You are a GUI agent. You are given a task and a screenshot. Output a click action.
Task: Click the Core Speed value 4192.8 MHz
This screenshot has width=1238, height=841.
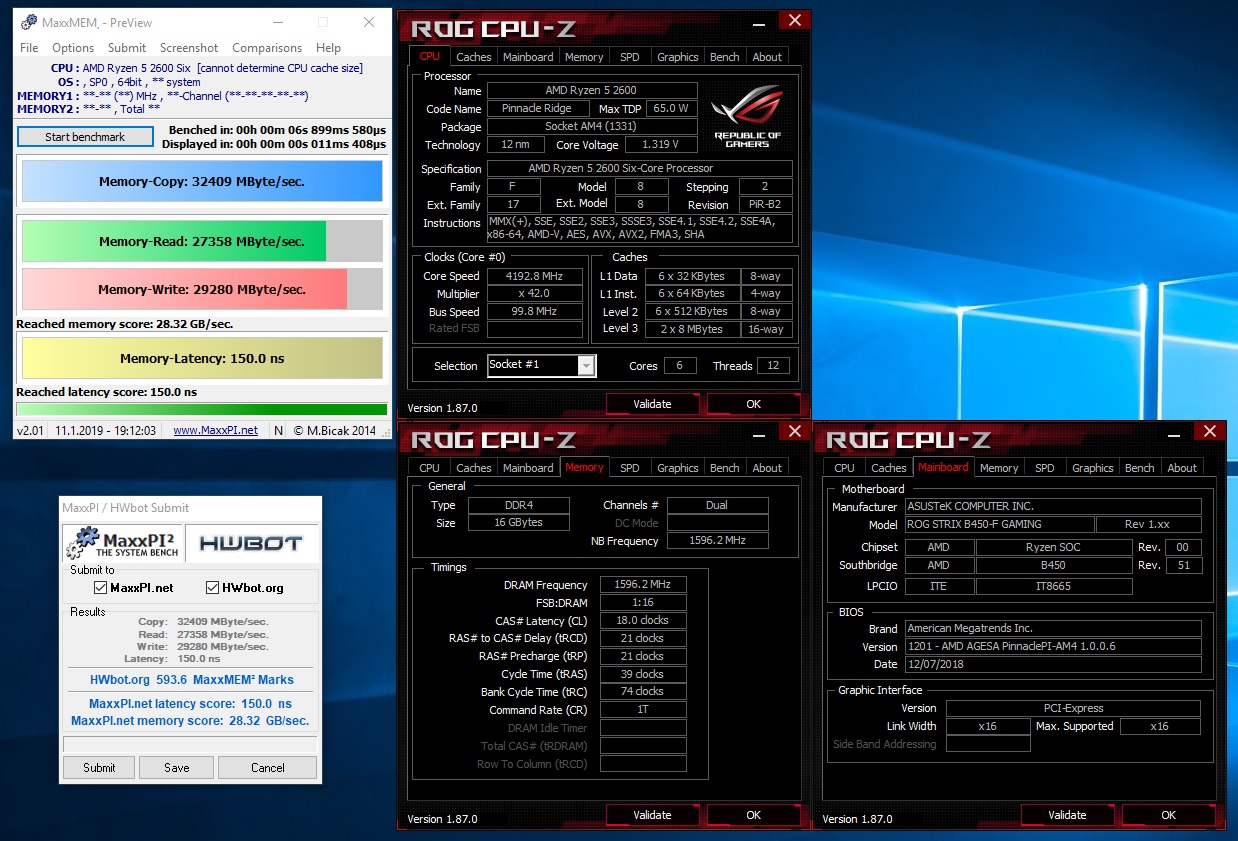(x=535, y=276)
